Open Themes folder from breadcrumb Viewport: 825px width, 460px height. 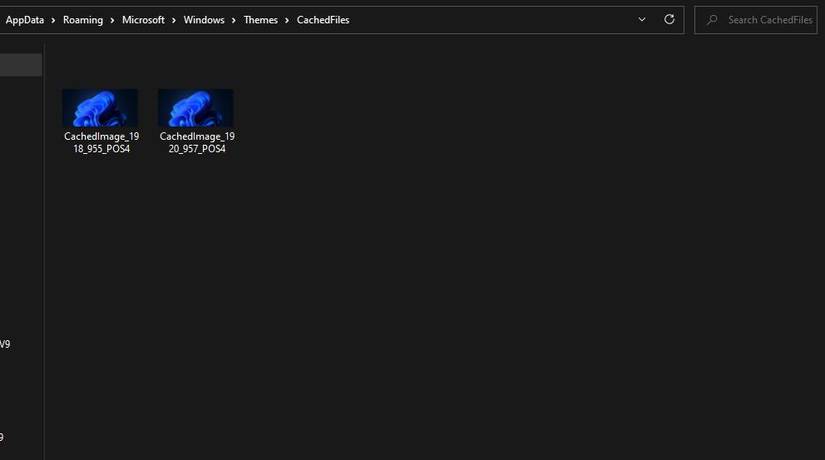260,20
